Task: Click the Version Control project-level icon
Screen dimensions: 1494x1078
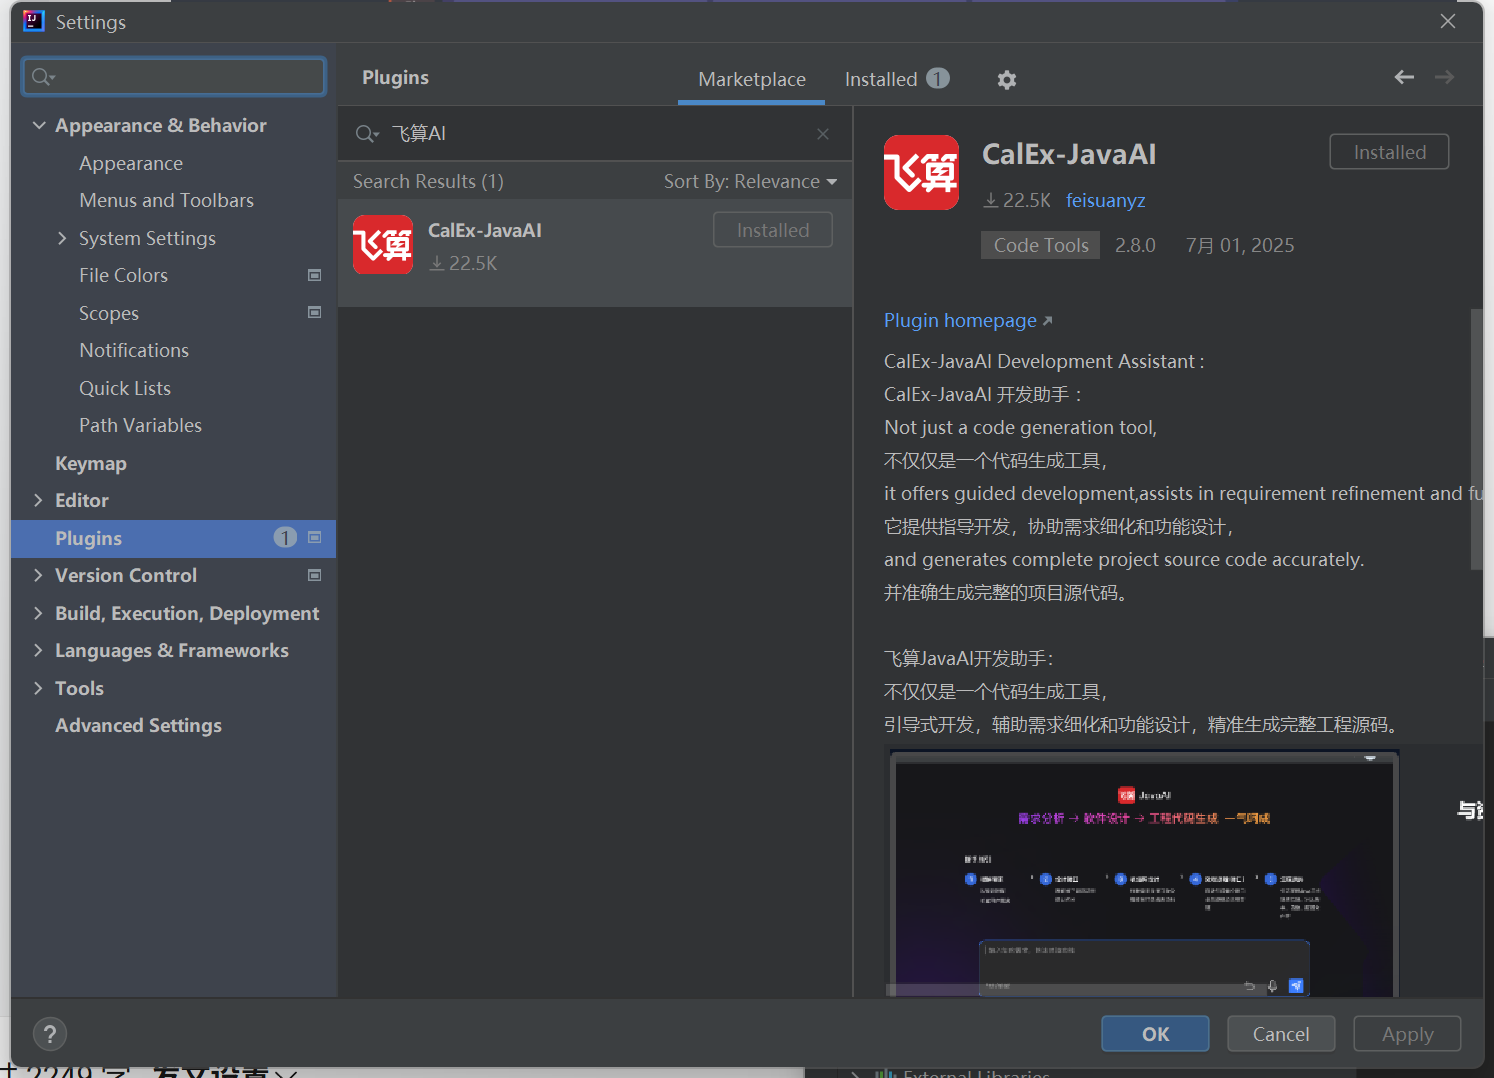Action: tap(315, 576)
